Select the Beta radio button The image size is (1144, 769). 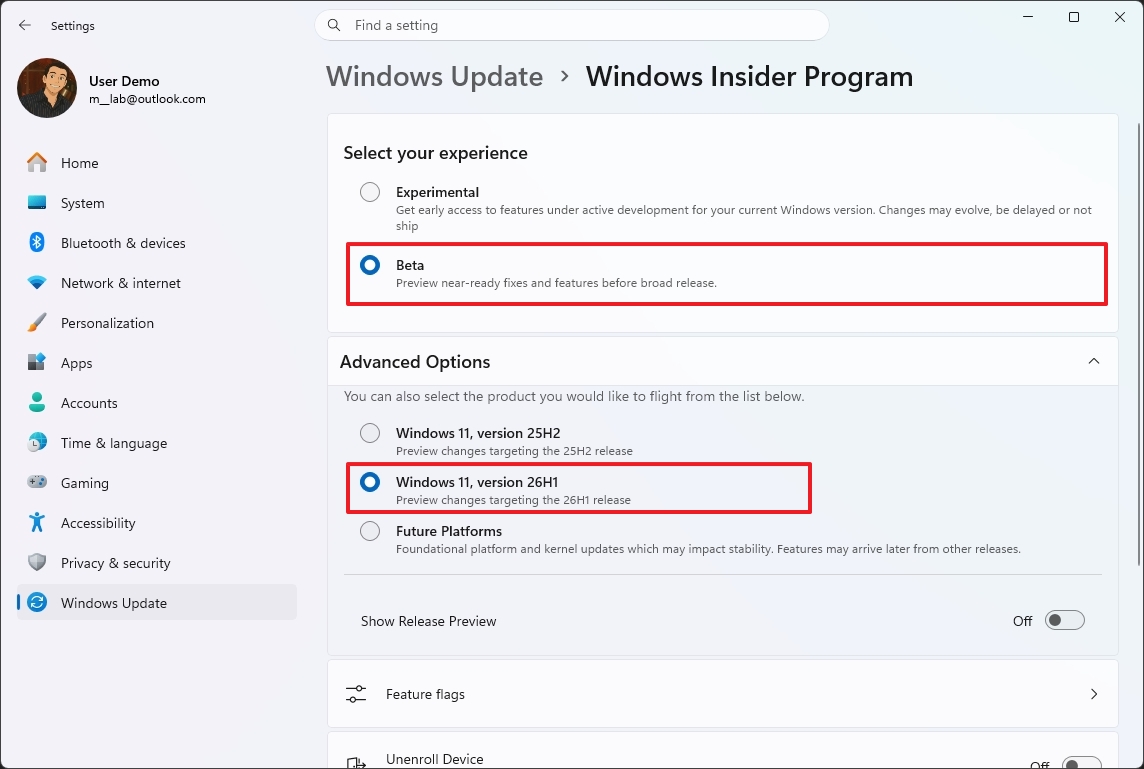click(x=370, y=265)
